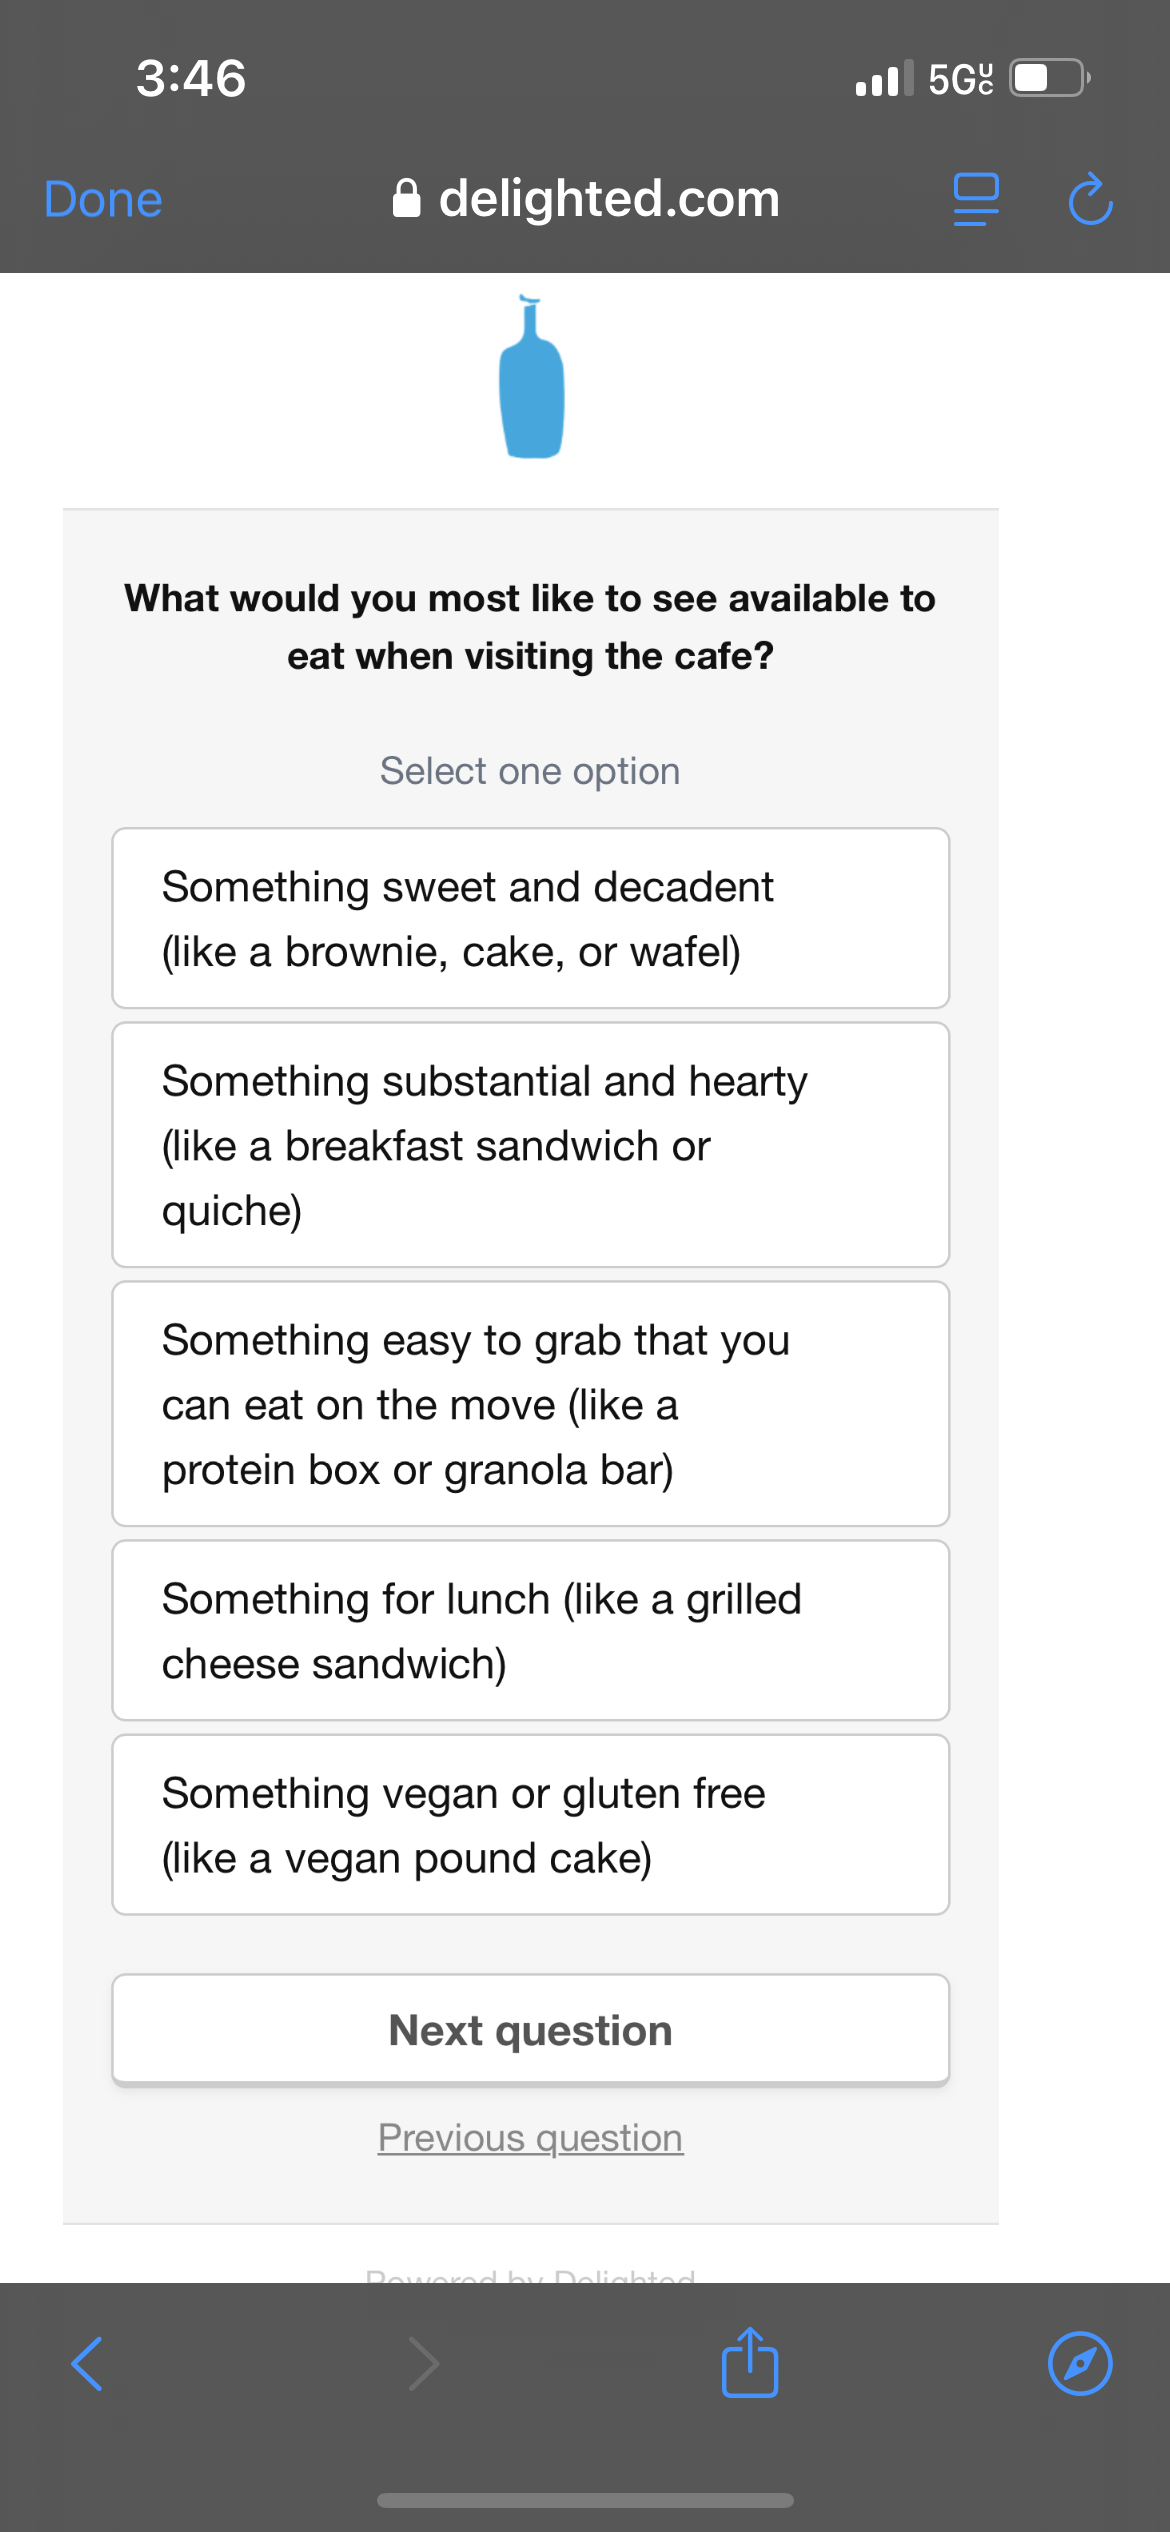Image resolution: width=1170 pixels, height=2532 pixels.
Task: Select "Something for lunch" option
Action: point(530,1630)
